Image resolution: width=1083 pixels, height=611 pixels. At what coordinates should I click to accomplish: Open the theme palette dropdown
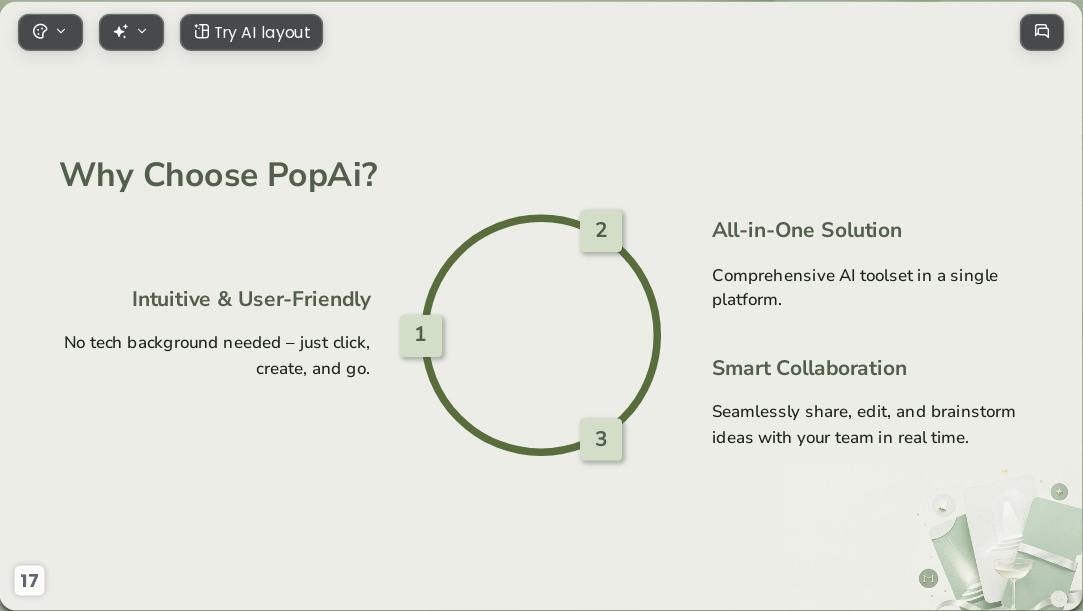pyautogui.click(x=50, y=32)
